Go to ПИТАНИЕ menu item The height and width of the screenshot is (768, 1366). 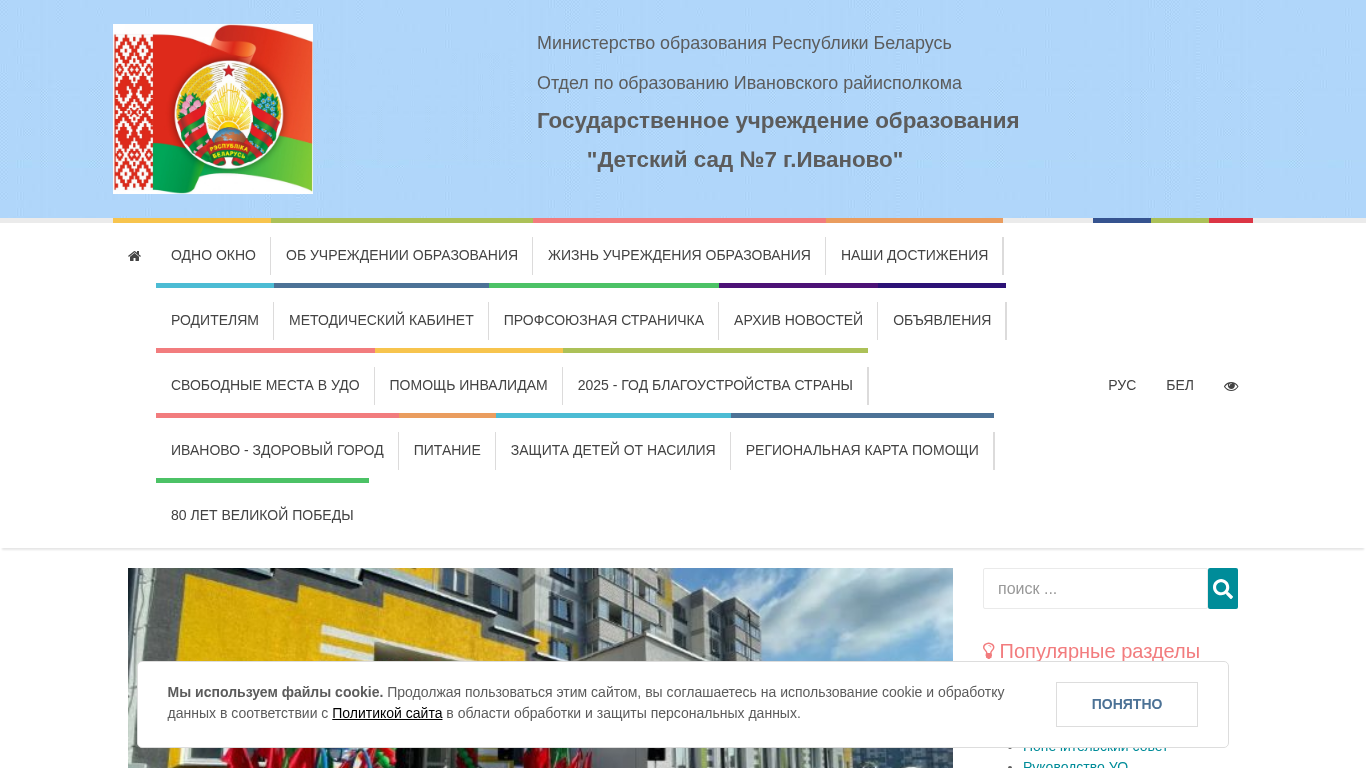point(447,450)
